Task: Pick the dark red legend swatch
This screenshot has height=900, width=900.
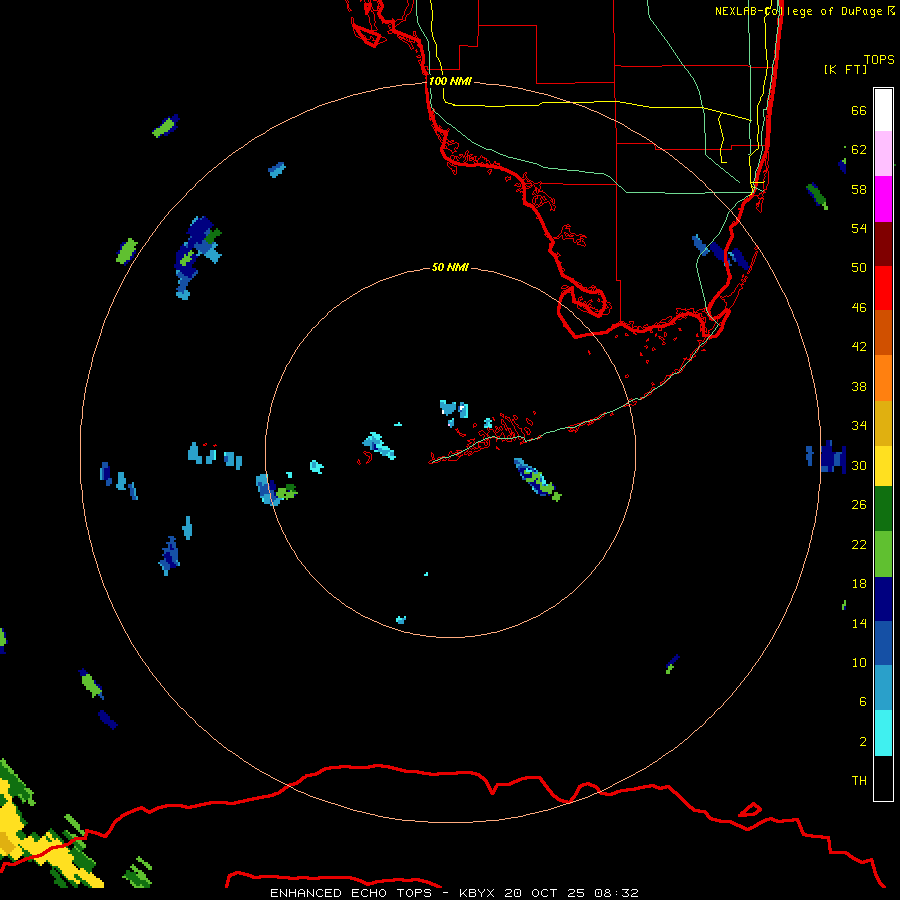Action: pos(883,243)
